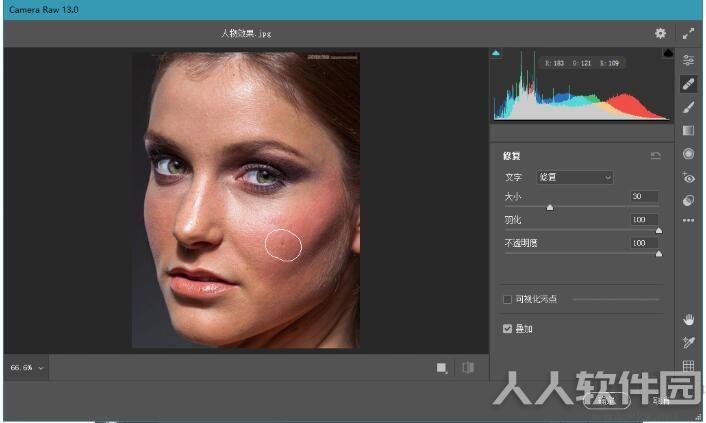Select the Adjustment Brush tool

point(688,107)
